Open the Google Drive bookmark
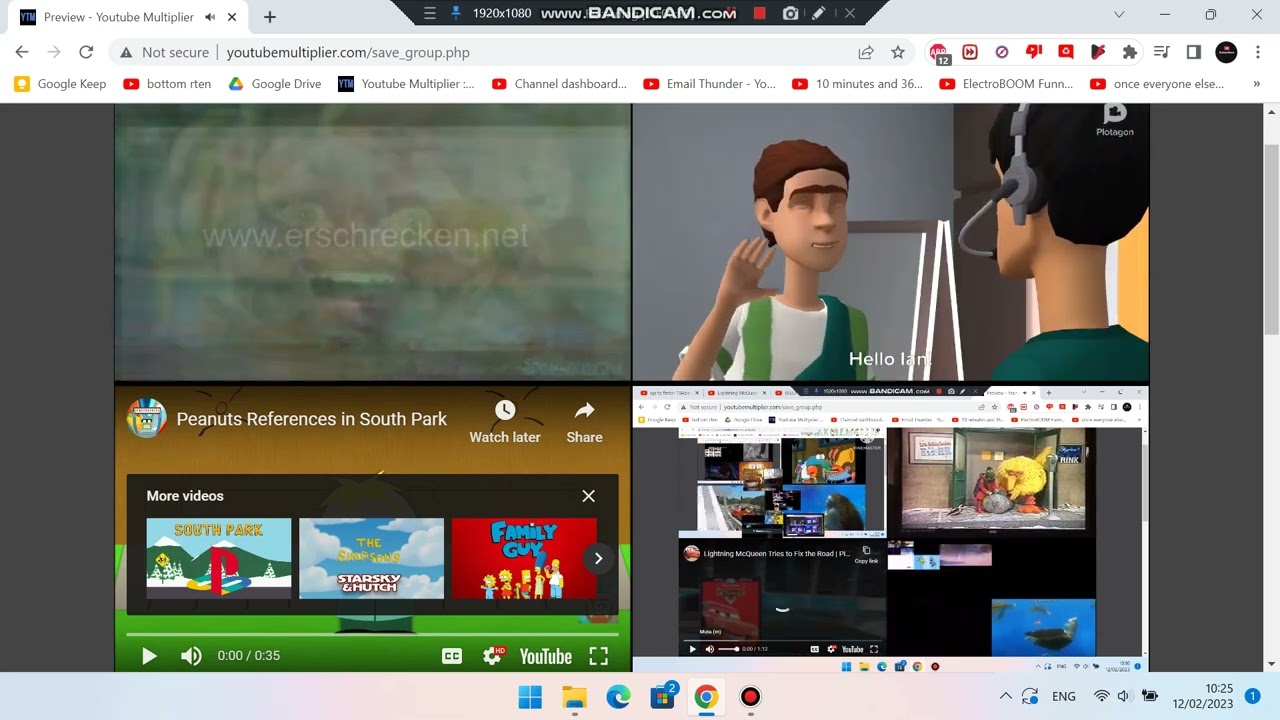 [275, 84]
